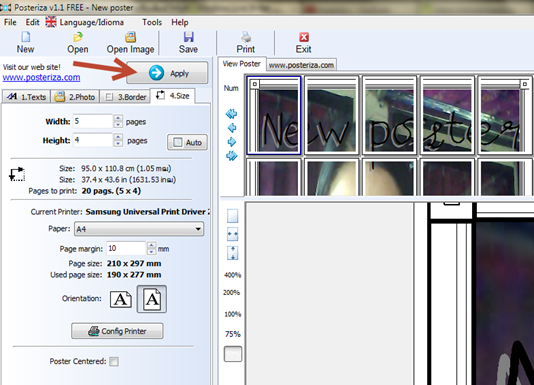
Task: Increase Width pages with up arrow
Action: click(x=118, y=118)
